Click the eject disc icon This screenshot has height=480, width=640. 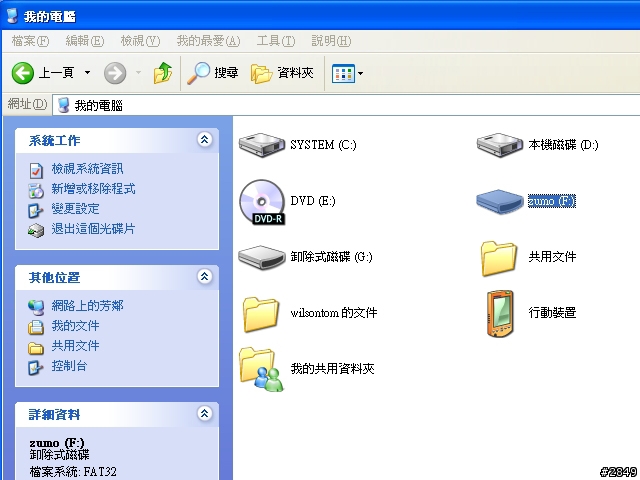click(36, 231)
